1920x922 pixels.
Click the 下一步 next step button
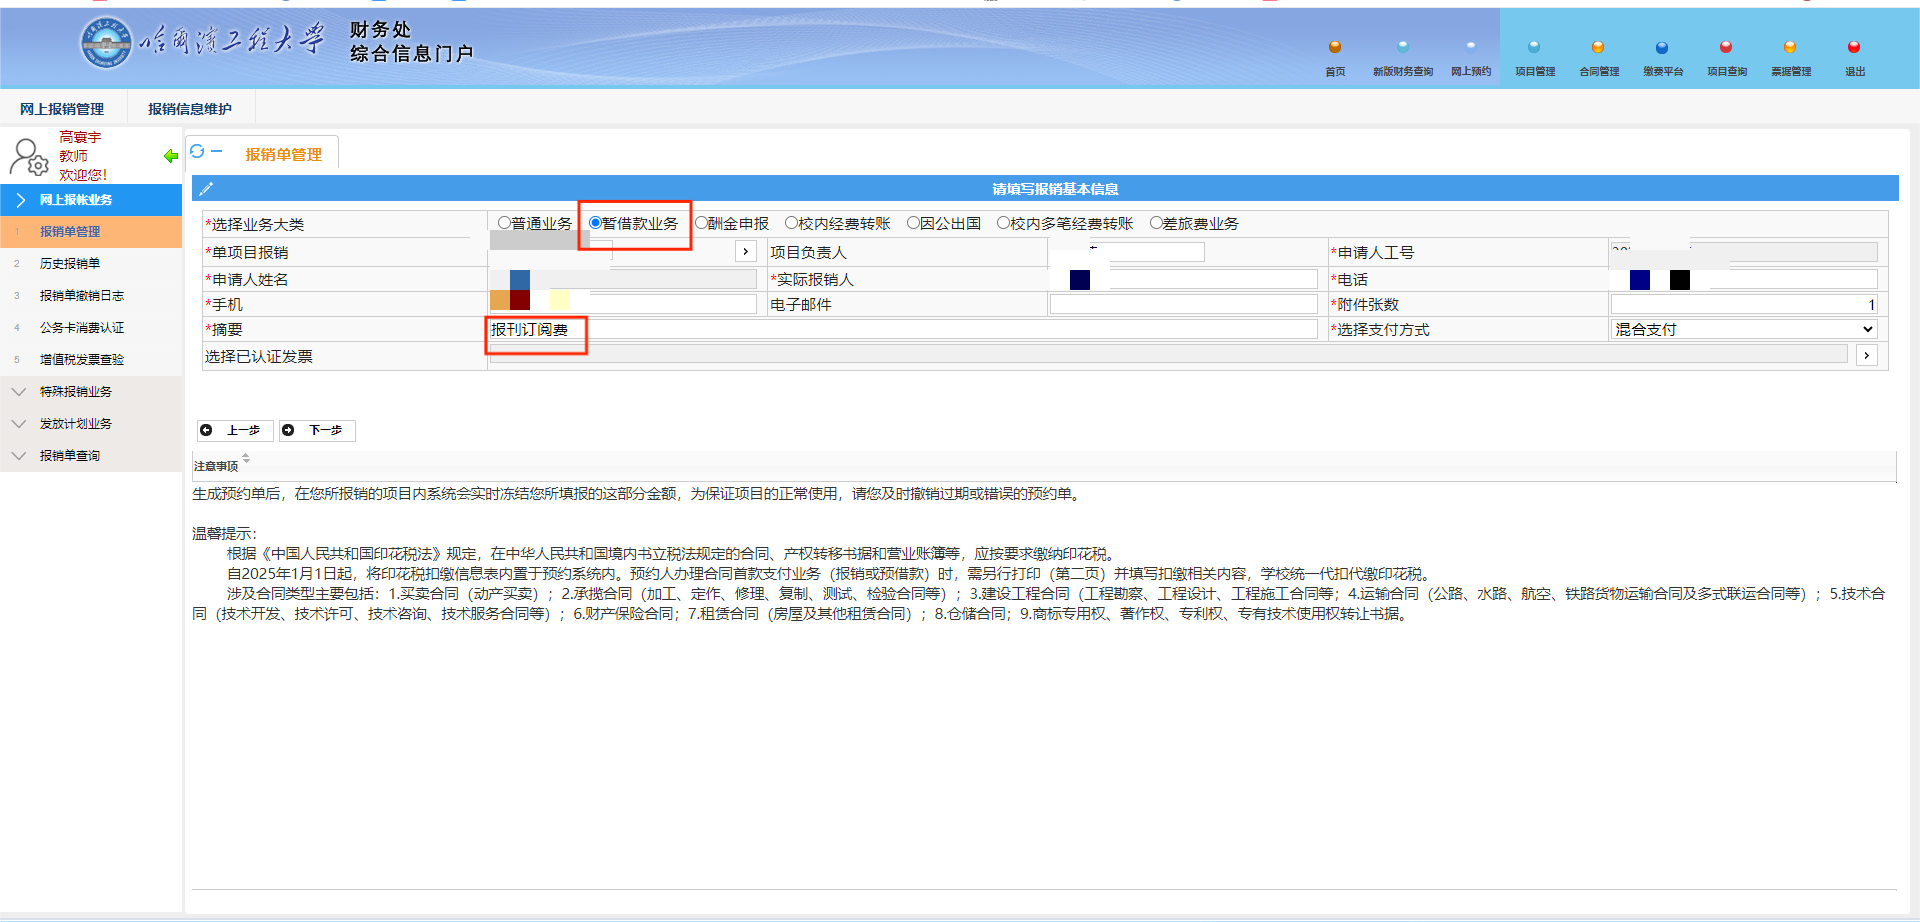click(x=317, y=430)
